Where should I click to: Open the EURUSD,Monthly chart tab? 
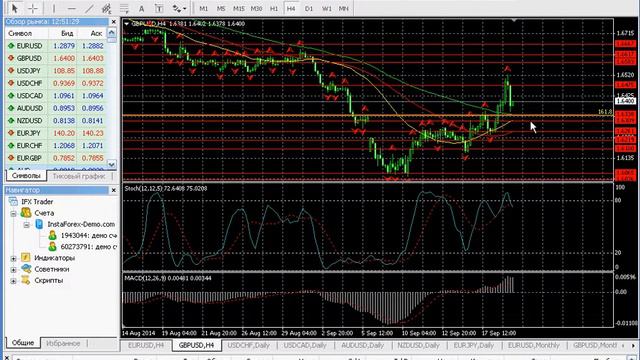(533, 345)
